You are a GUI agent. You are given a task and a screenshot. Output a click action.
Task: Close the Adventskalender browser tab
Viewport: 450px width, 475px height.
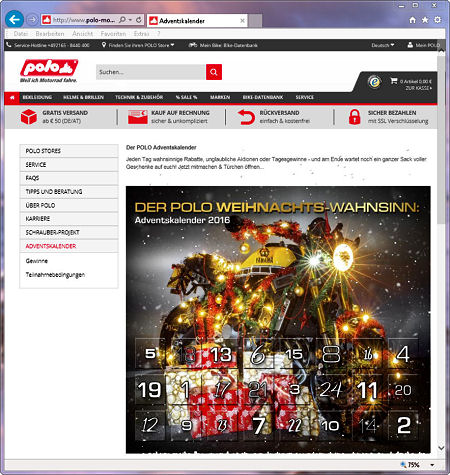pyautogui.click(x=242, y=21)
